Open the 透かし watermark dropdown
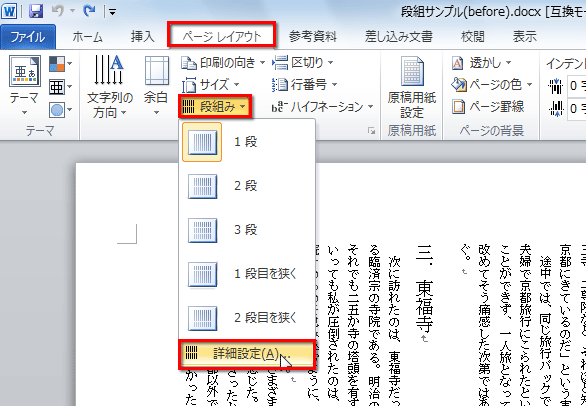This screenshot has height=406, width=586. 481,63
